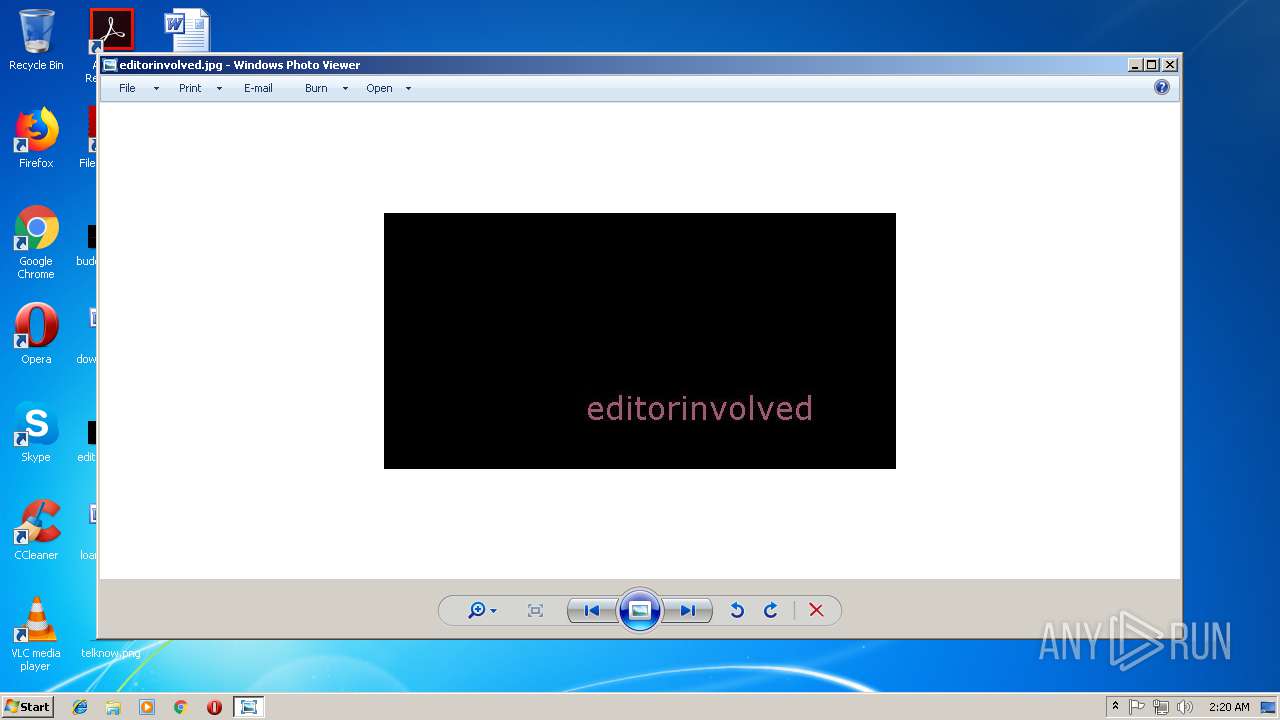The height and width of the screenshot is (720, 1280).
Task: Click the zoom magnifier button
Action: 482,610
